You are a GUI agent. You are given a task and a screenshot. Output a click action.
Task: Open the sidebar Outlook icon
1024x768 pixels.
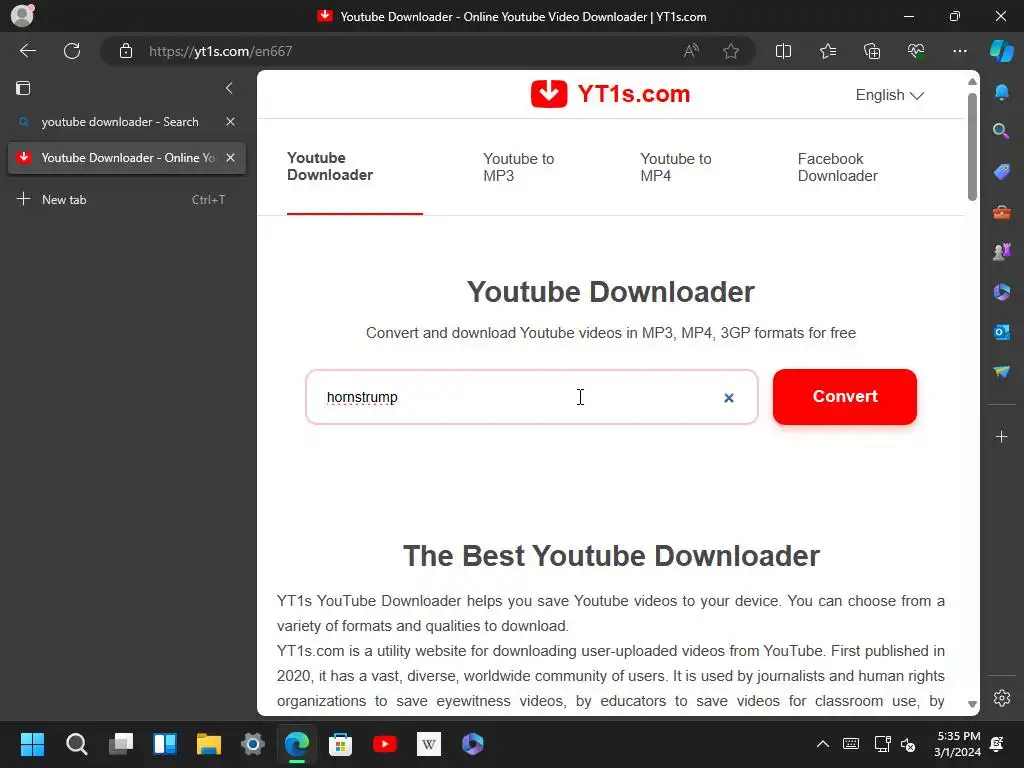(x=1001, y=332)
